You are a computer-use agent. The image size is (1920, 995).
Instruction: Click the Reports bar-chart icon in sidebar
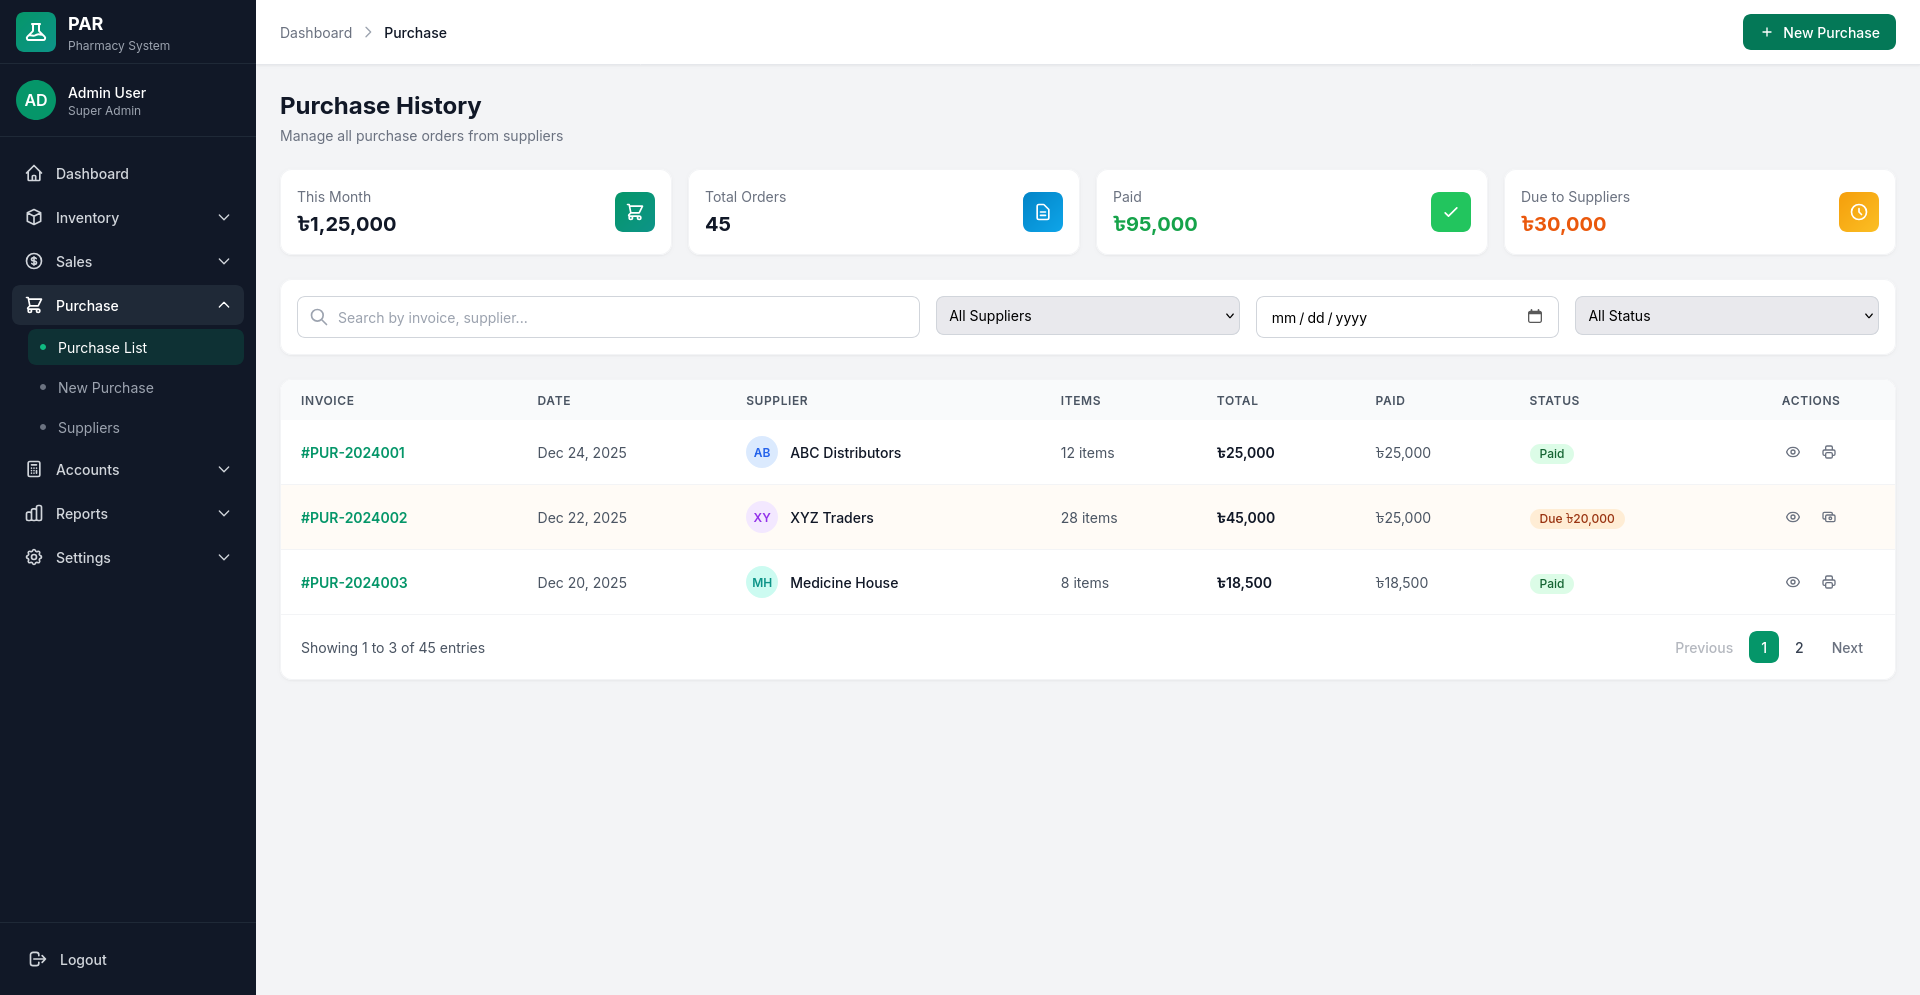coord(33,513)
